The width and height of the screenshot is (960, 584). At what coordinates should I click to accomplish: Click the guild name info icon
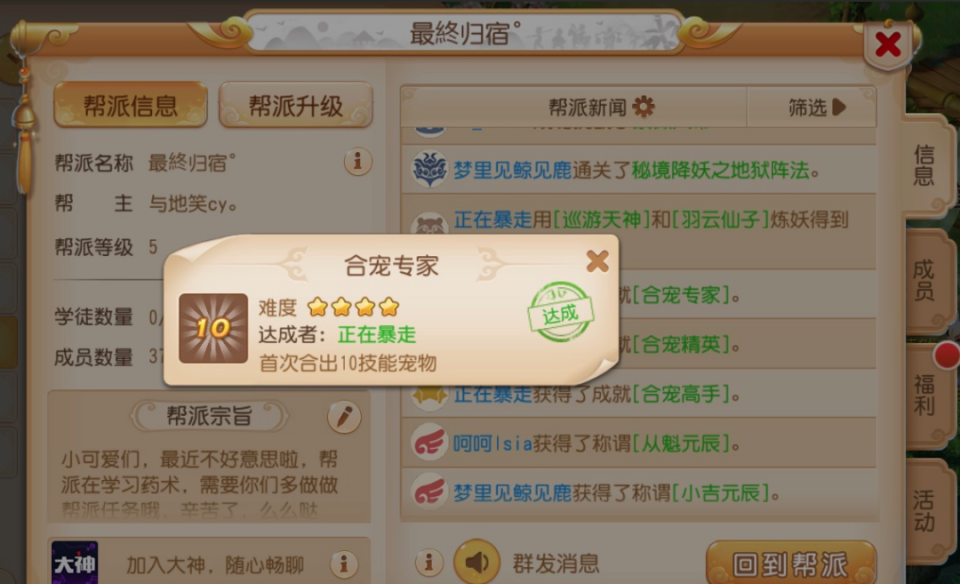click(x=358, y=162)
